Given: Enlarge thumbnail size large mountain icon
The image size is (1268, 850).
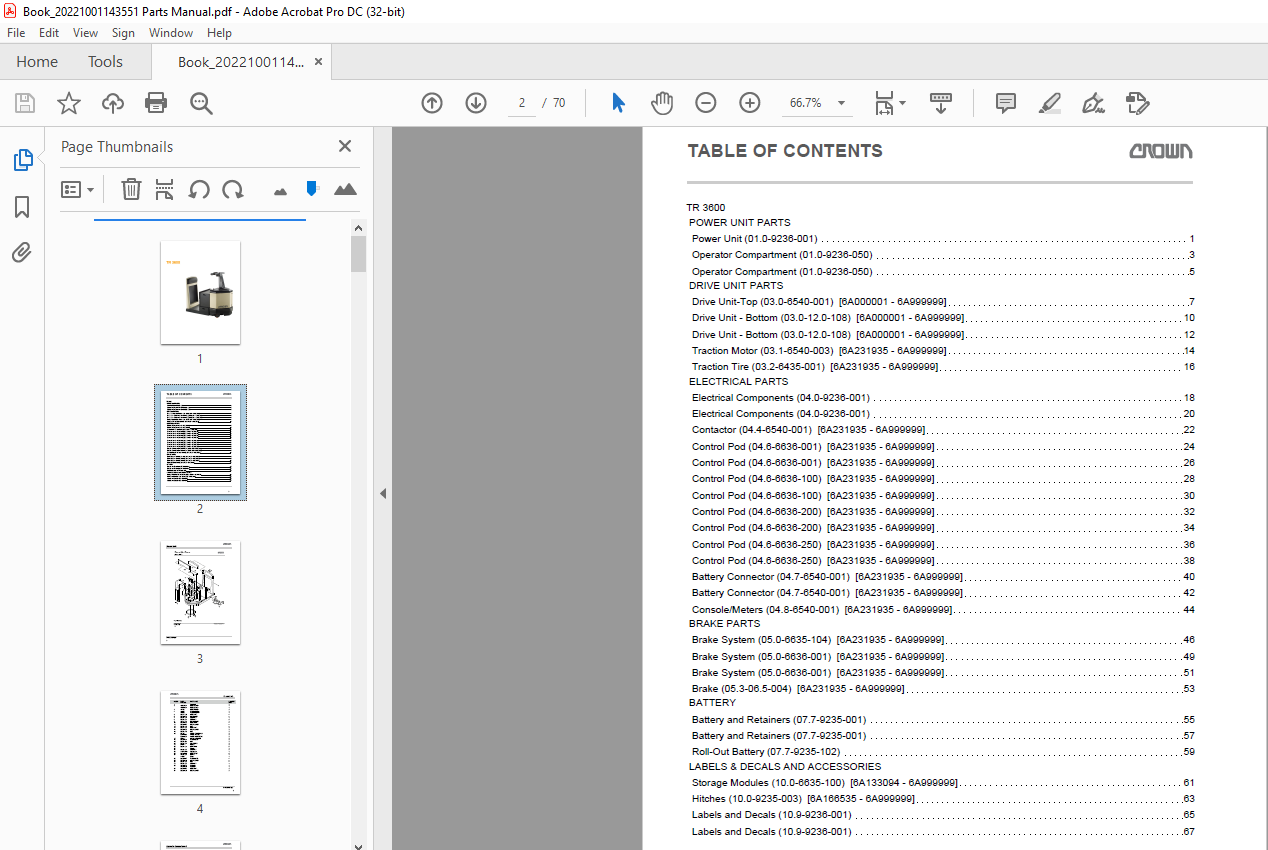Looking at the screenshot, I should [x=345, y=189].
